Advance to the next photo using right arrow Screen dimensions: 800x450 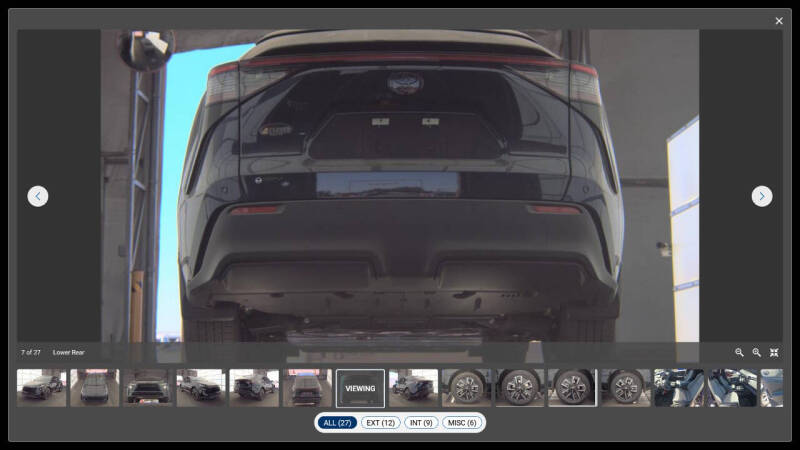pos(762,196)
